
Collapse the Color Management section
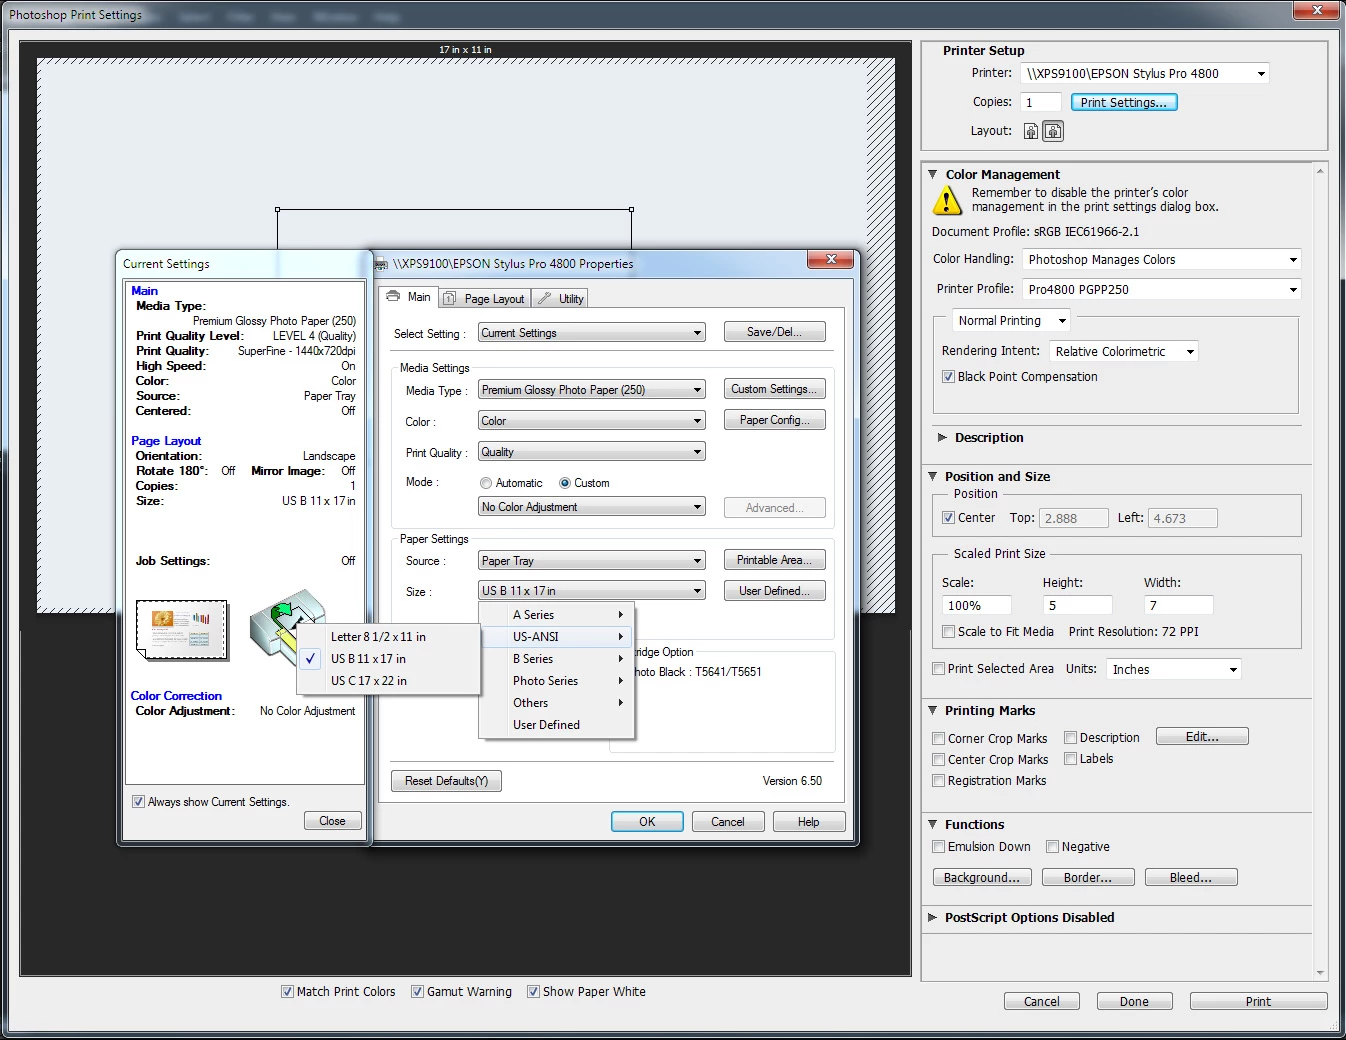click(933, 174)
